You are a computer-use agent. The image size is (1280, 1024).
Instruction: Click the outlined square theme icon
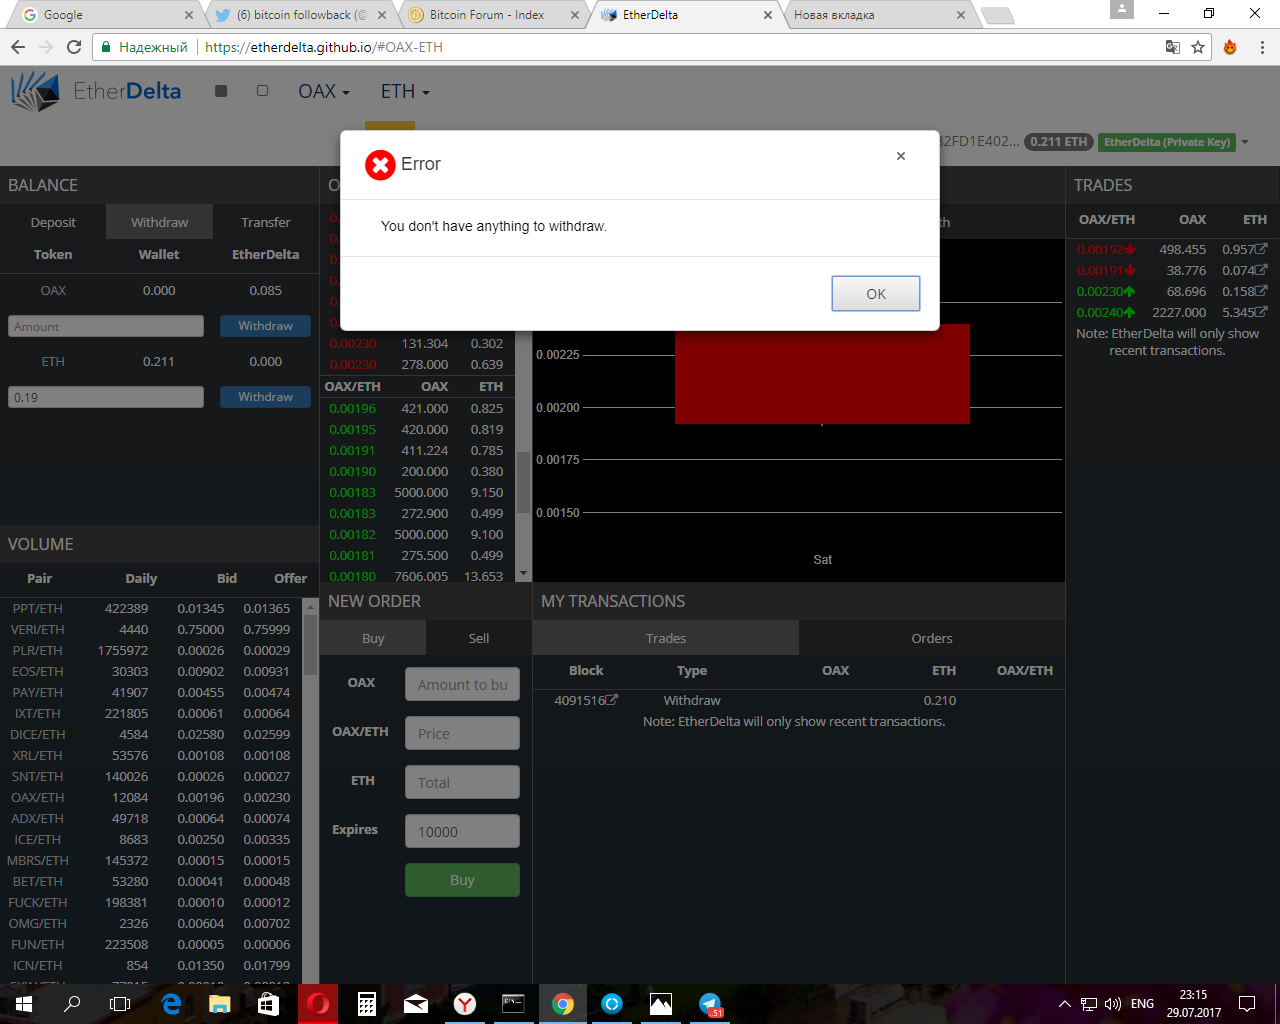coord(262,91)
